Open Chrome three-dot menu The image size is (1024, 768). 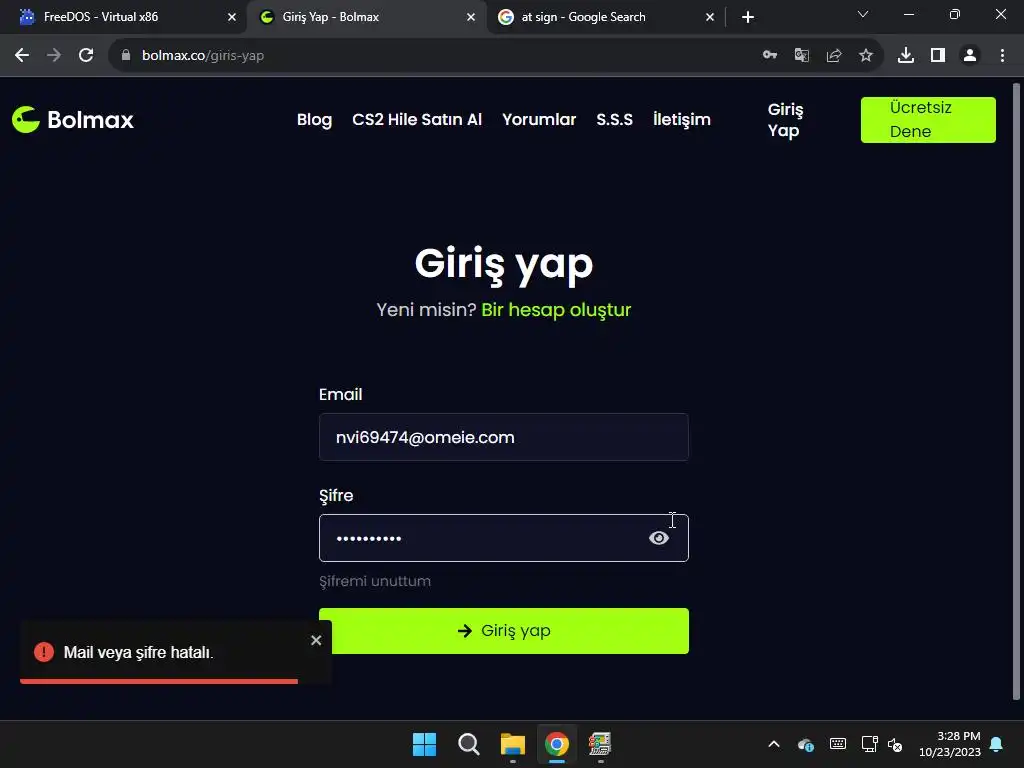[x=1002, y=56]
